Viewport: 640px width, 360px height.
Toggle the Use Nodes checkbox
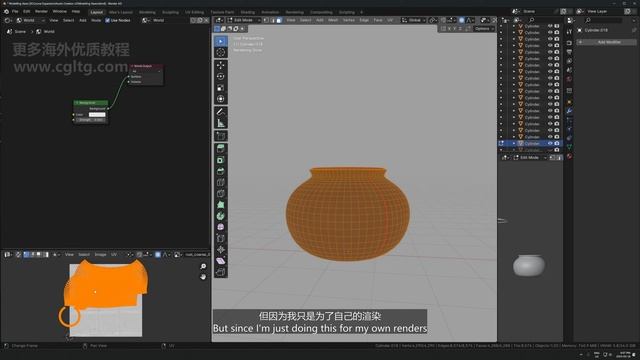107,20
